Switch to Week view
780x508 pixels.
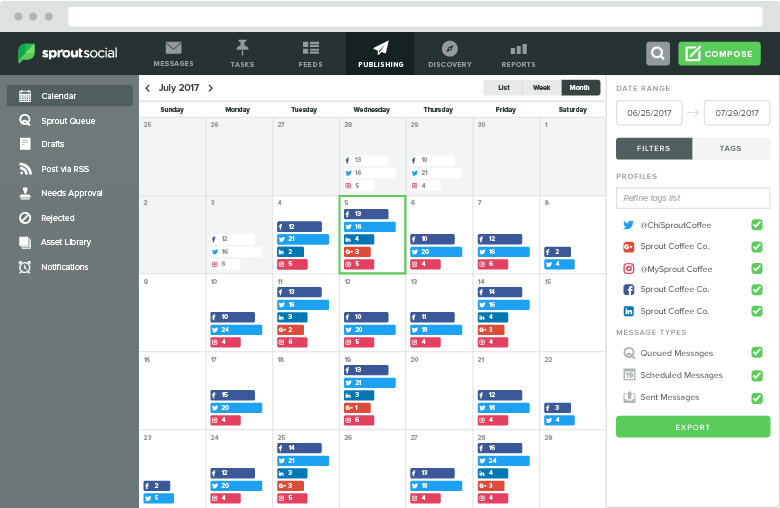point(542,88)
